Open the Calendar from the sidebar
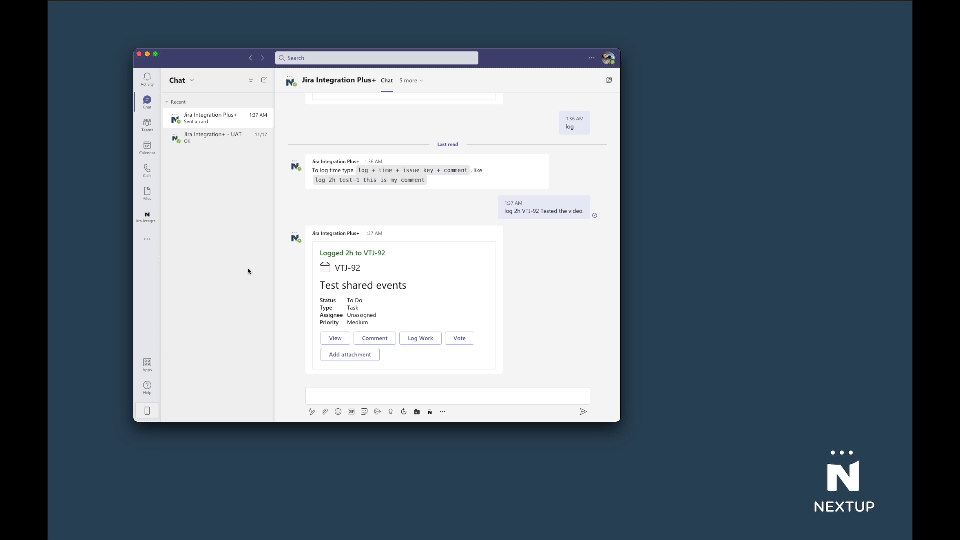 pos(147,148)
